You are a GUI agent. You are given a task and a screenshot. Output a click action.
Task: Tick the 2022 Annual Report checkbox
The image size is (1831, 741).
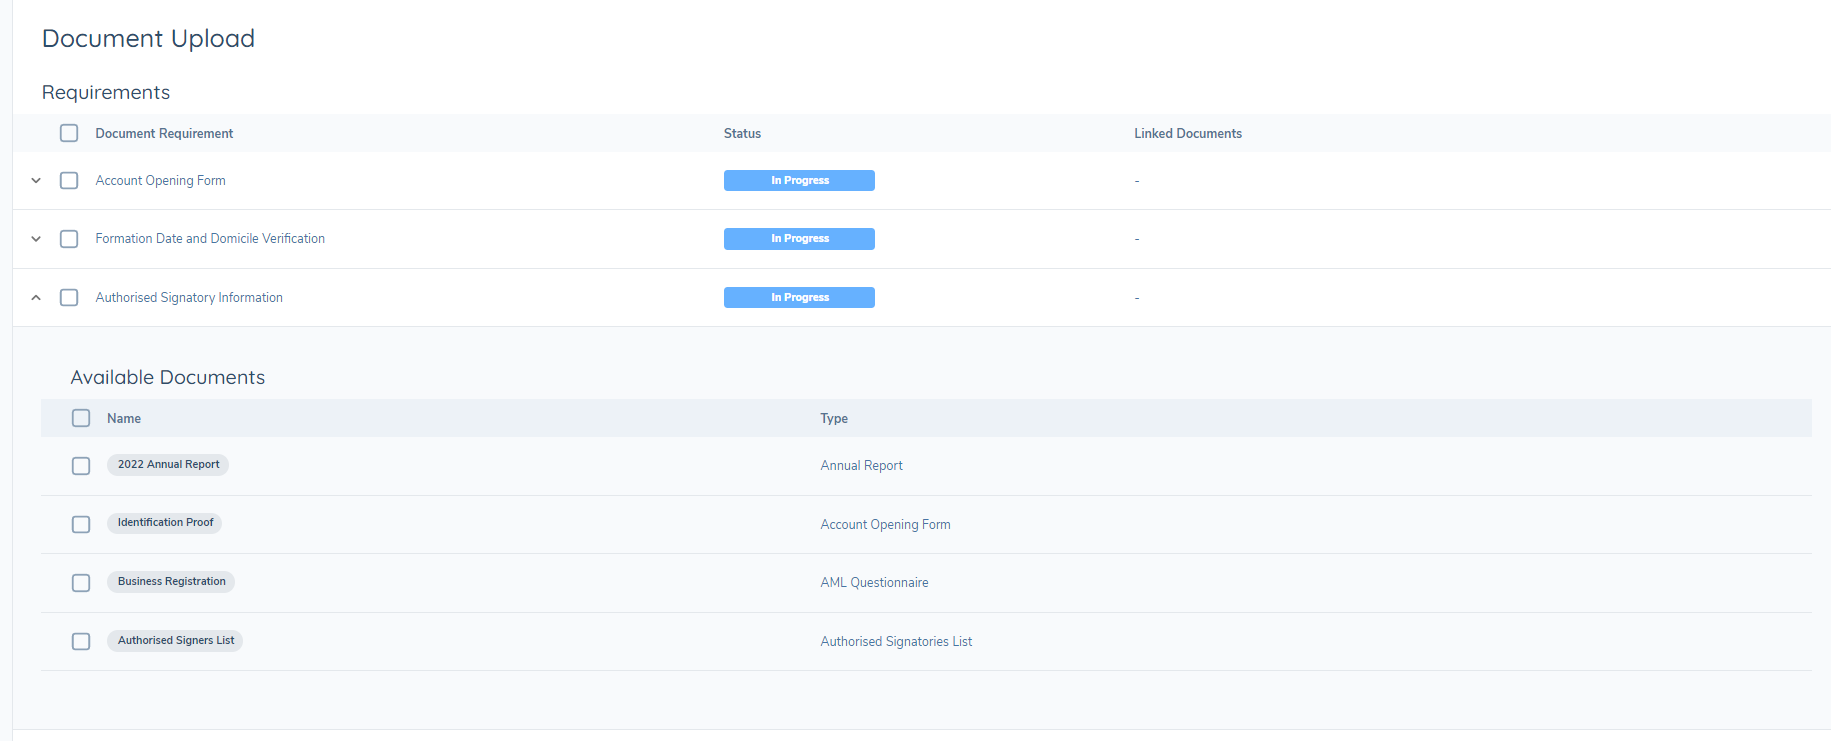pyautogui.click(x=81, y=466)
